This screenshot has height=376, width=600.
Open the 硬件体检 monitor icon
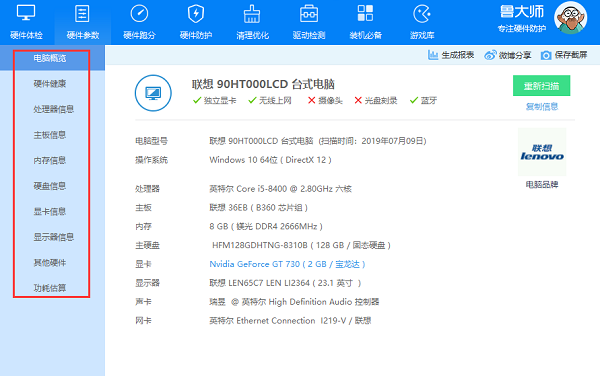pyautogui.click(x=26, y=13)
